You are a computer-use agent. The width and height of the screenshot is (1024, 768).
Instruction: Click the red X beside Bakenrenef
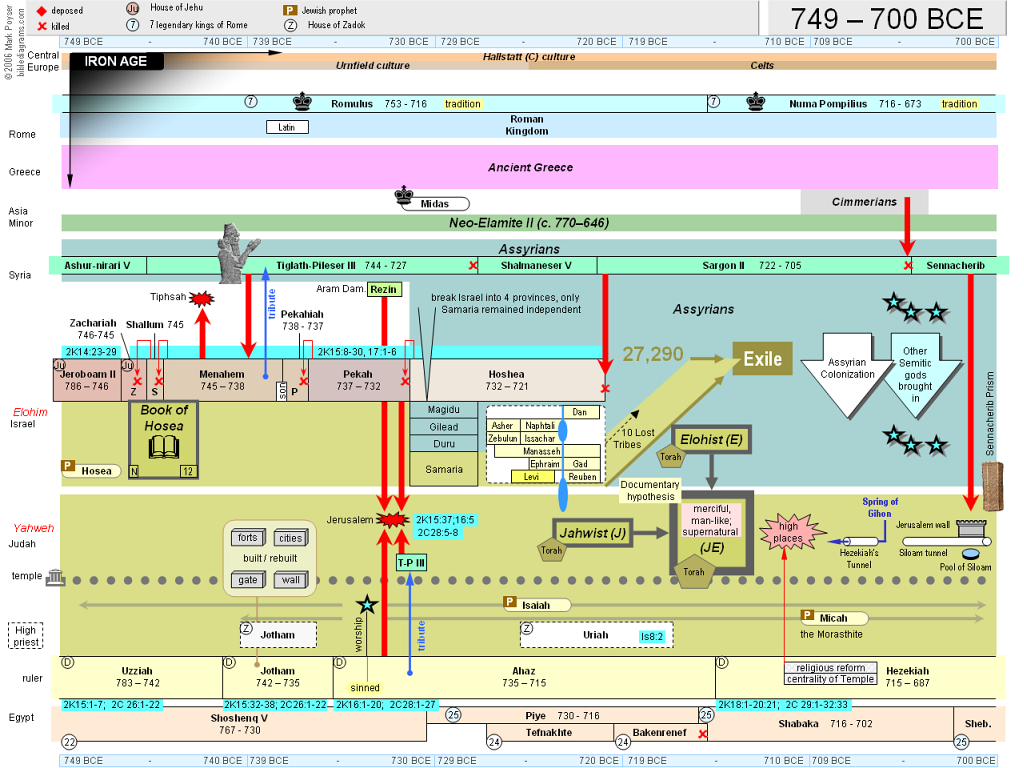click(x=703, y=734)
